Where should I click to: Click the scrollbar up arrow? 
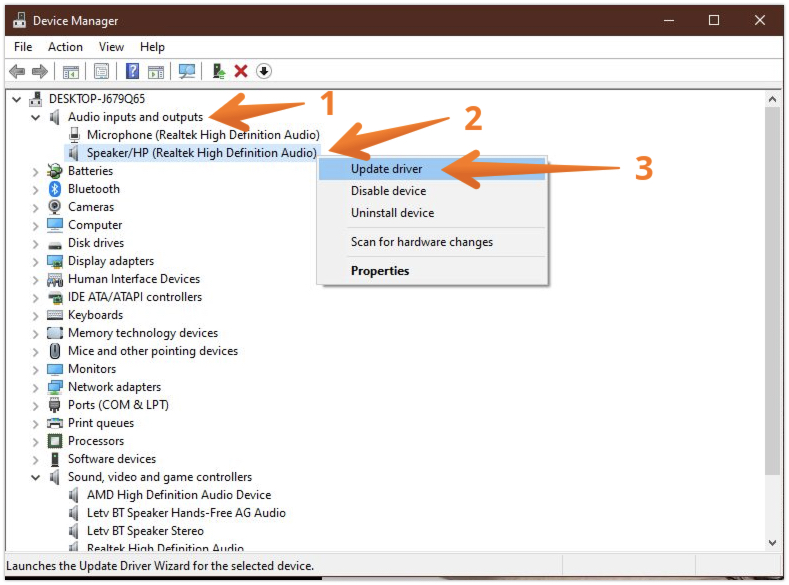tap(772, 100)
